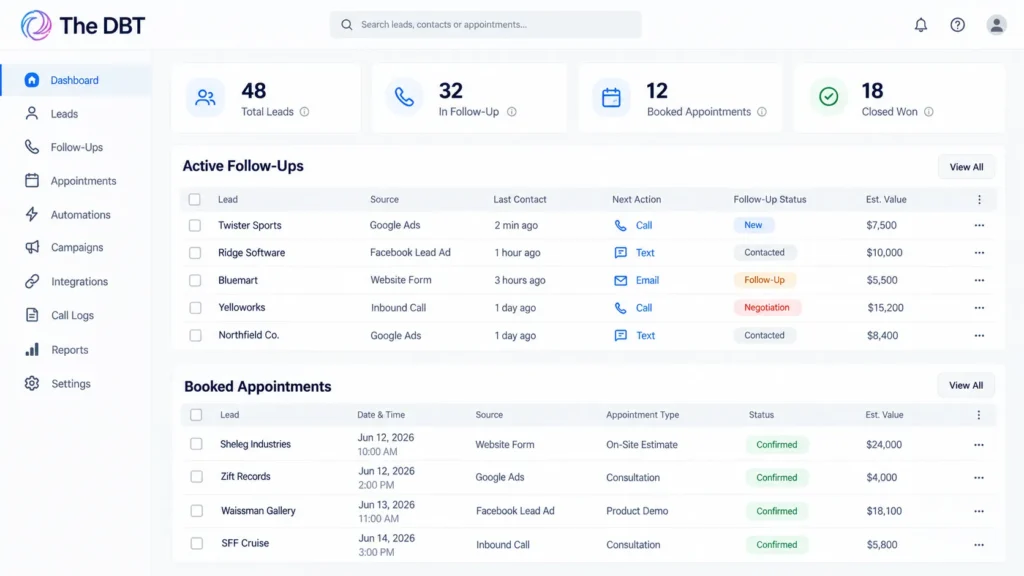Screen dimensions: 1024x576
Task: Click info icon next to Booked Appointments
Action: [x=761, y=112]
